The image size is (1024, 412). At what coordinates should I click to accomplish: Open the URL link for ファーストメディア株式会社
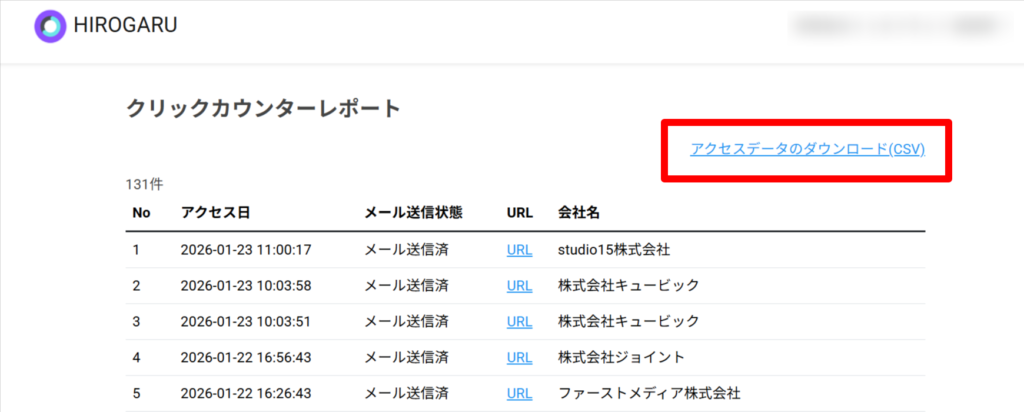point(519,393)
